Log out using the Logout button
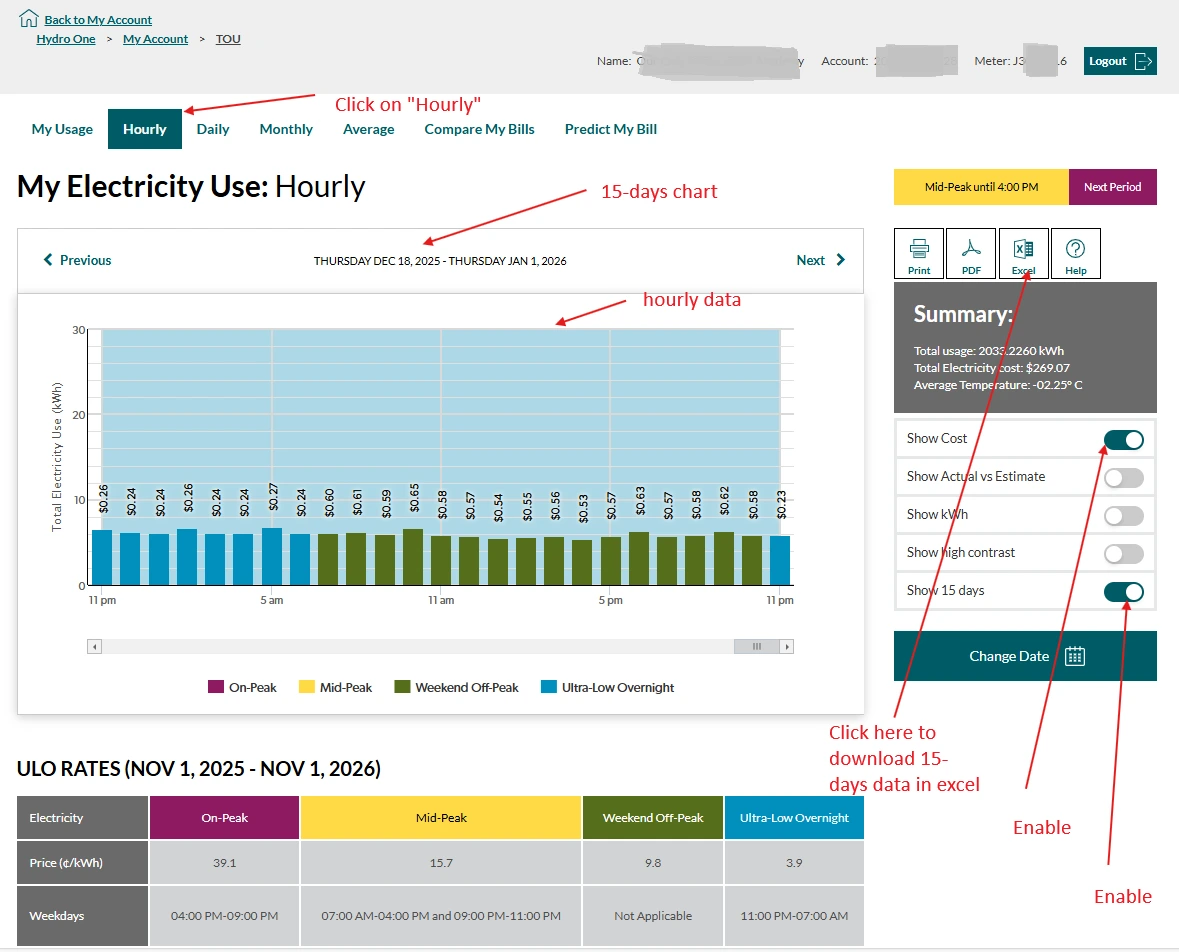The width and height of the screenshot is (1179, 952). click(1119, 61)
